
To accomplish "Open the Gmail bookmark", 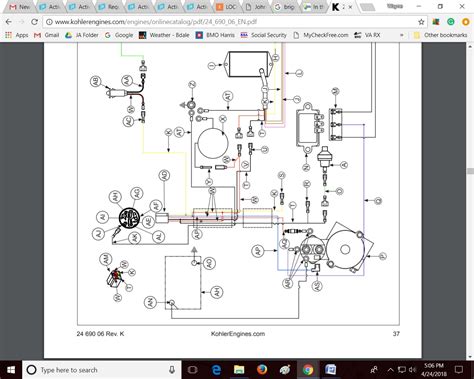I will (x=47, y=35).
